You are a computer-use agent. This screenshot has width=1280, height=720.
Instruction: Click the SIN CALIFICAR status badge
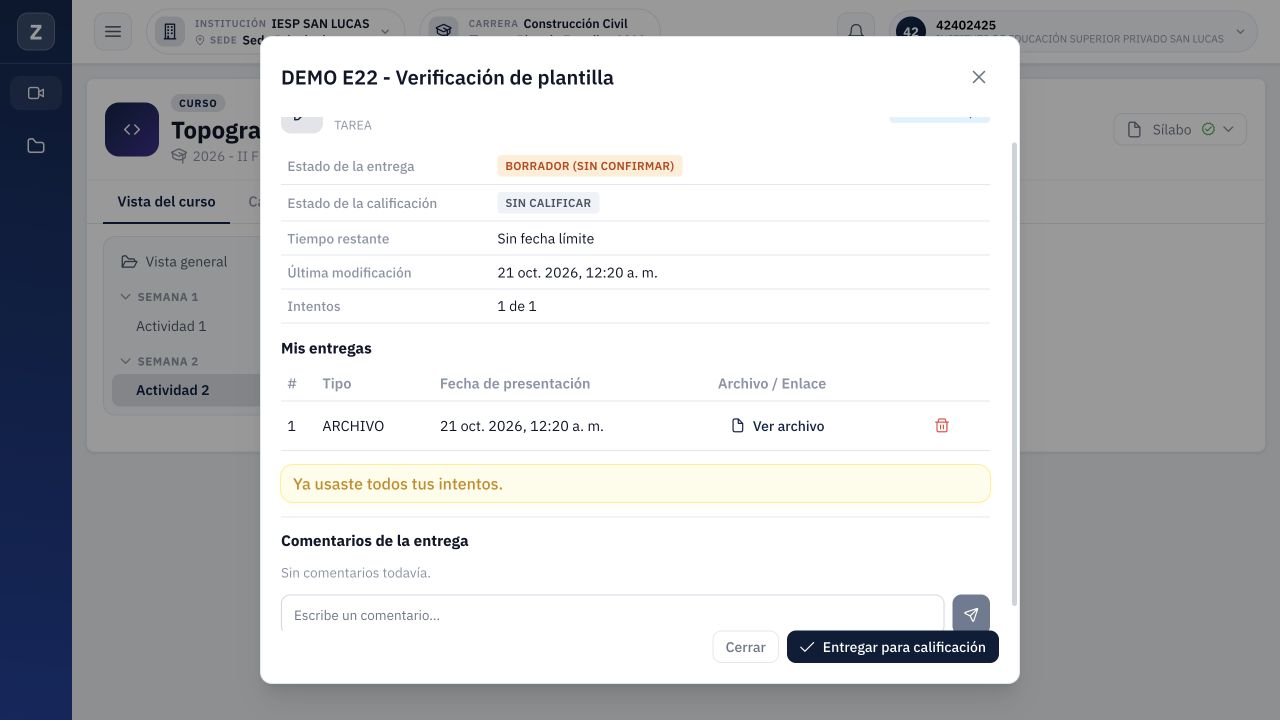[x=548, y=203]
